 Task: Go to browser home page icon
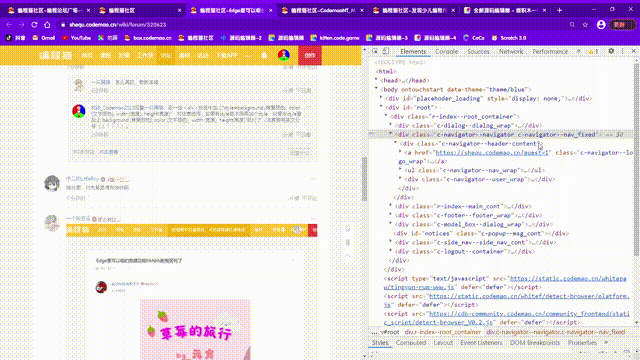47,24
